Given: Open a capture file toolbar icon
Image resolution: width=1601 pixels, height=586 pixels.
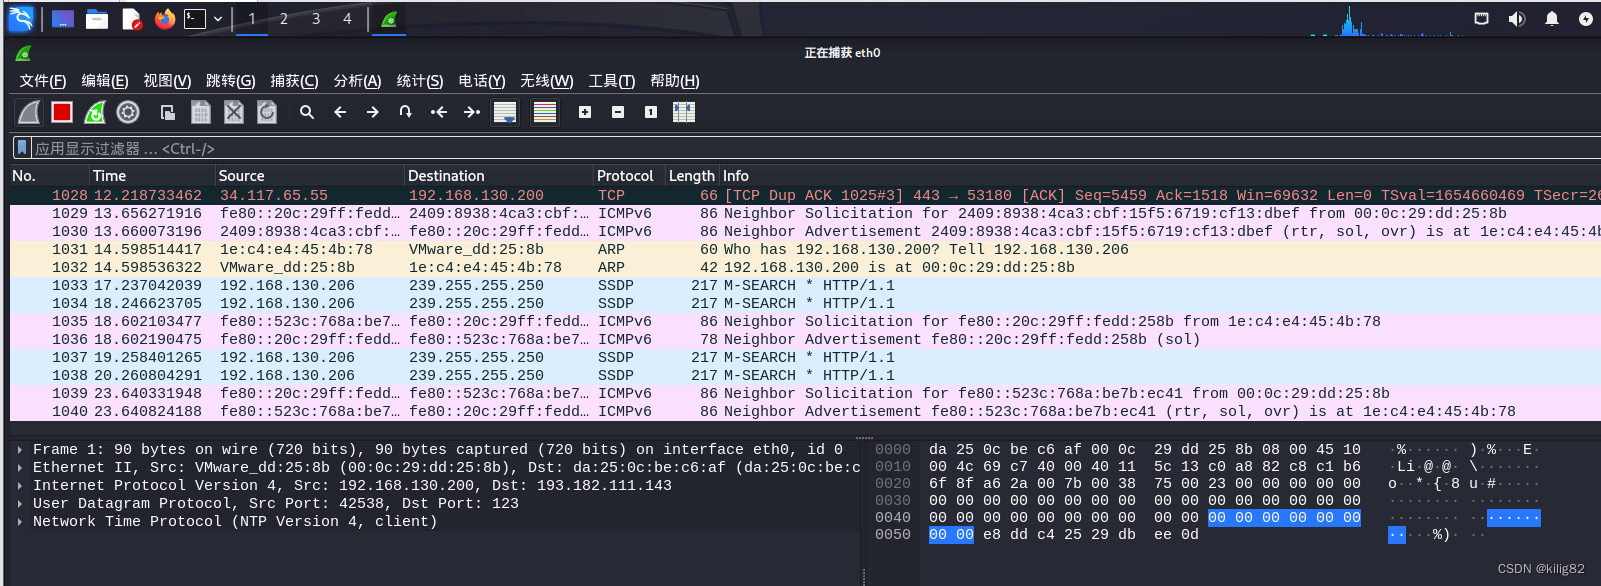Looking at the screenshot, I should click(168, 112).
